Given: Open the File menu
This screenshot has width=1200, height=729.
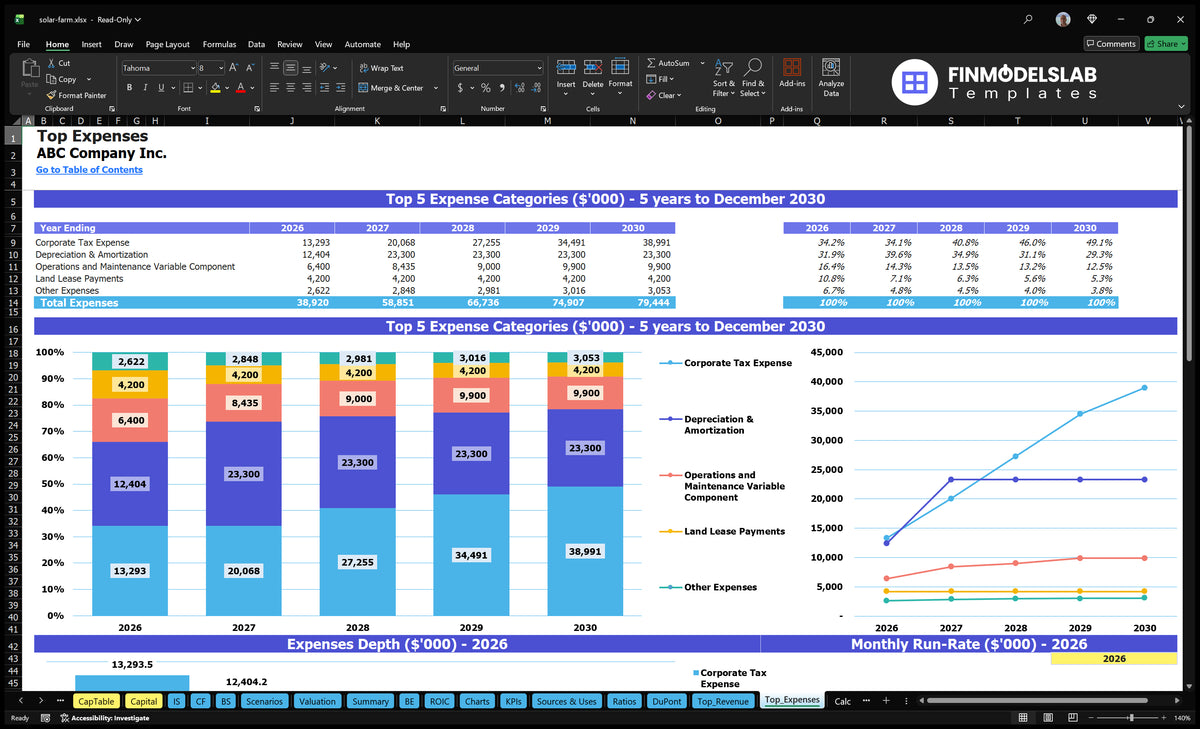Looking at the screenshot, I should tap(23, 44).
